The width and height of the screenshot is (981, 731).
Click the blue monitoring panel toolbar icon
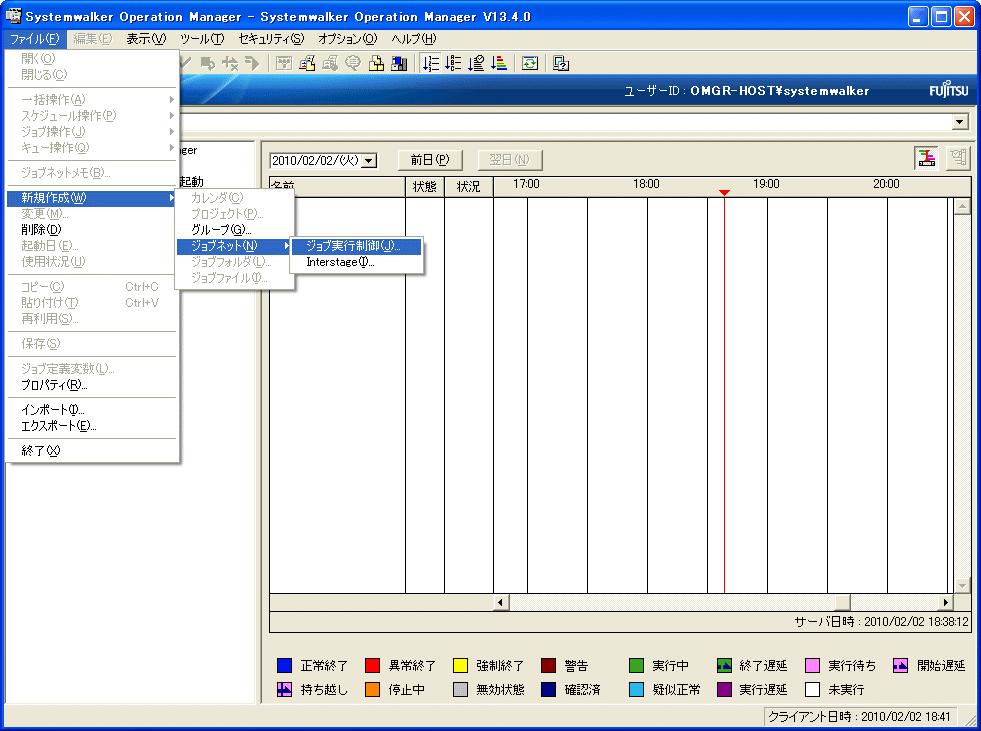(x=399, y=63)
